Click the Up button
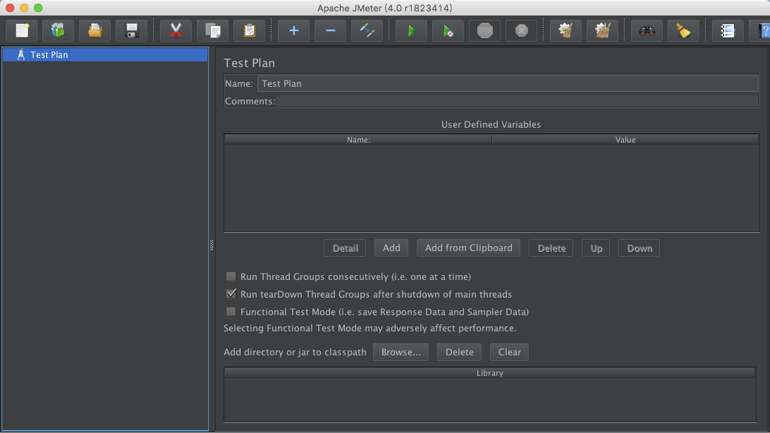Viewport: 770px width, 433px height. pyautogui.click(x=596, y=248)
